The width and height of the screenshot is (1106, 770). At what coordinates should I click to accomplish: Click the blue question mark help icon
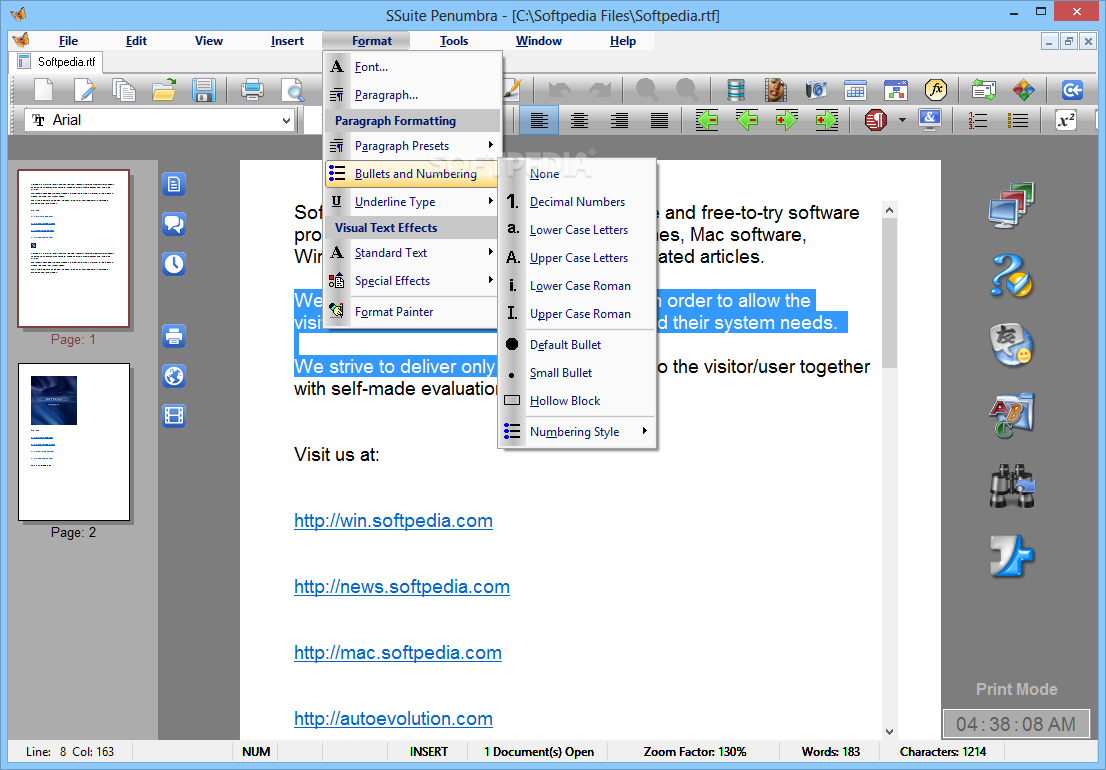tap(1011, 275)
